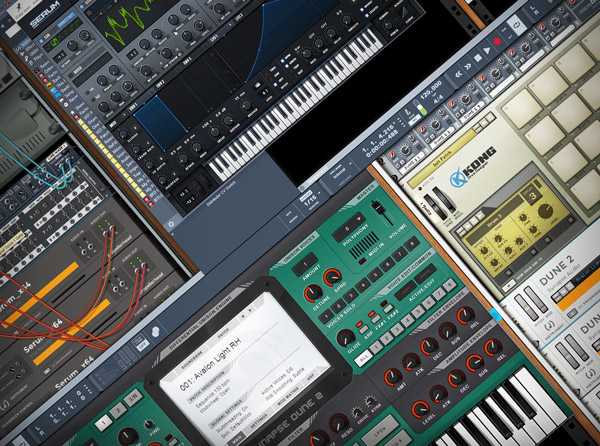Start playback with the Play button
Screen dimensions: 600x446
point(487,50)
